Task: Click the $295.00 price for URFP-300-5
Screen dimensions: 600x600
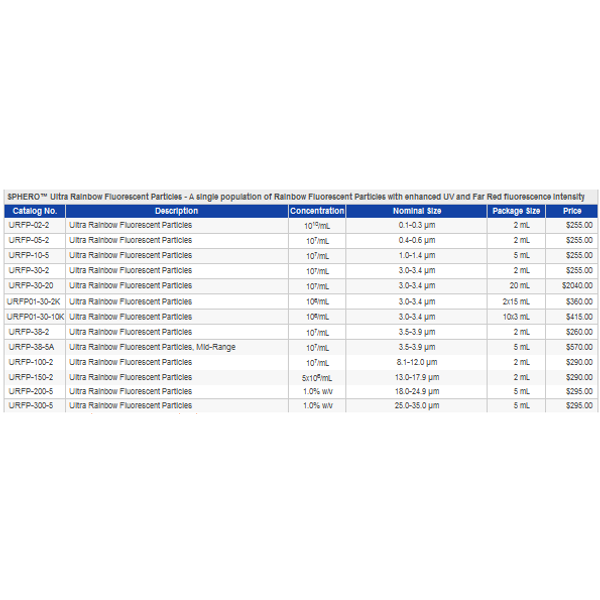Action: [x=579, y=406]
